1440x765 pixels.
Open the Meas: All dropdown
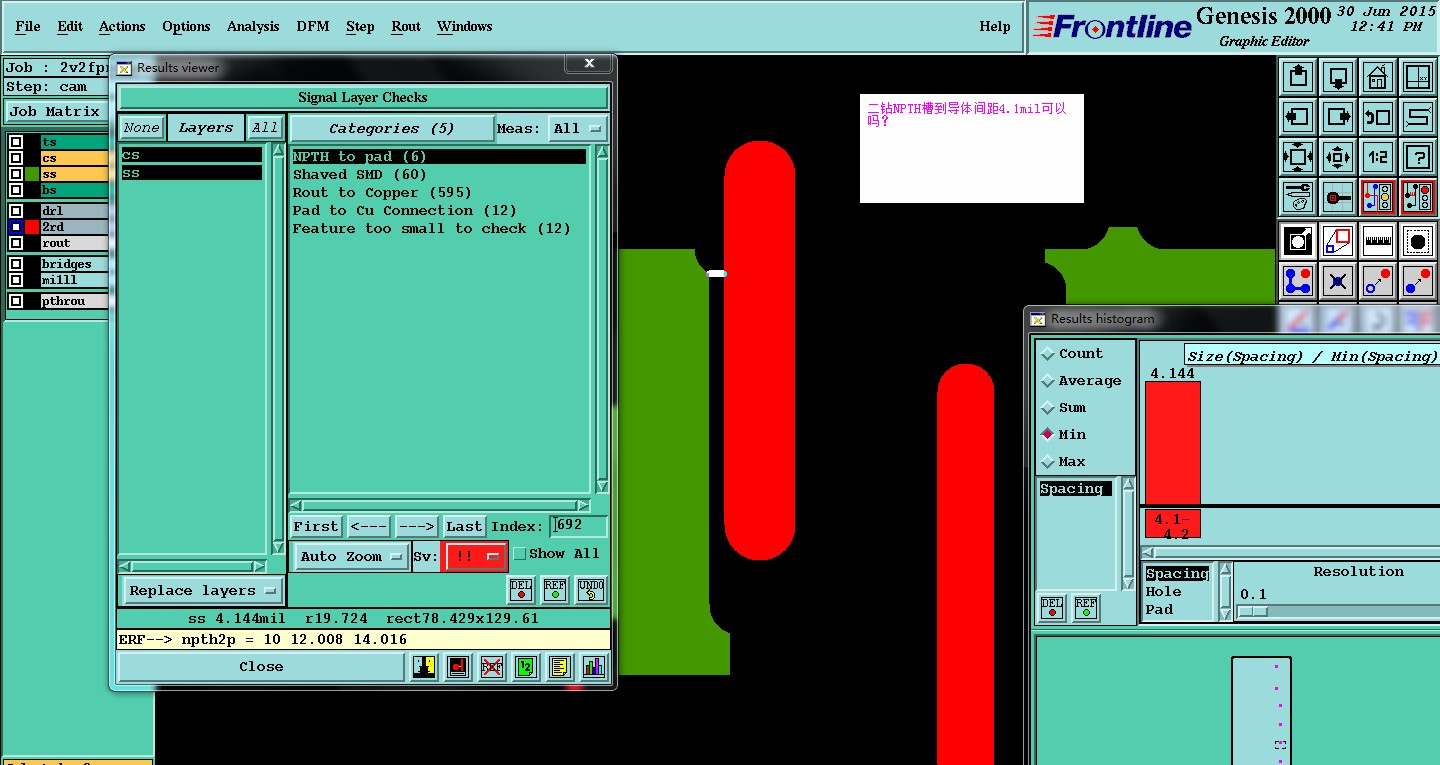[x=578, y=129]
